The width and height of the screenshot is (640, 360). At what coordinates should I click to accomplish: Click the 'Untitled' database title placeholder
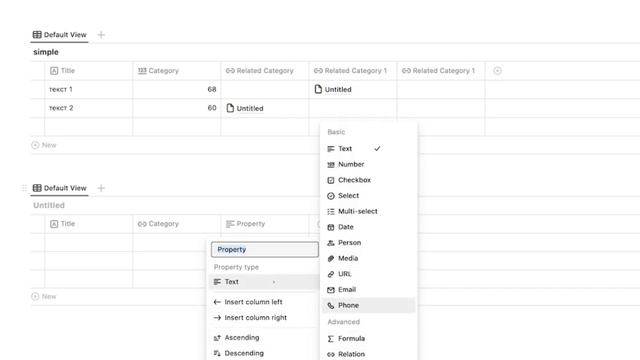pos(49,205)
